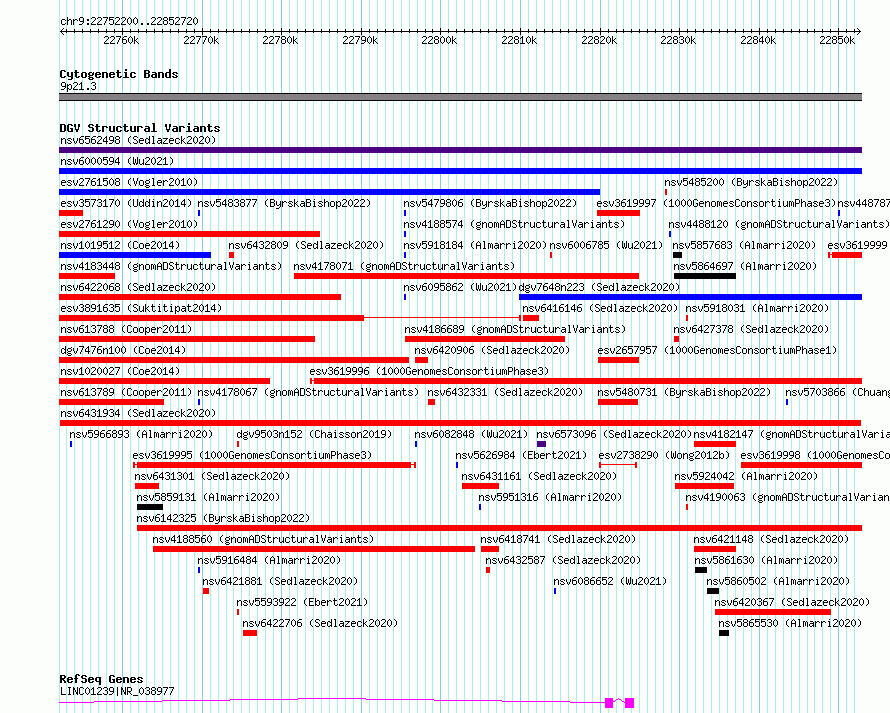This screenshot has height=713, width=890.
Task: Open the LINC01239|NR_038977 gene label
Action: click(117, 691)
